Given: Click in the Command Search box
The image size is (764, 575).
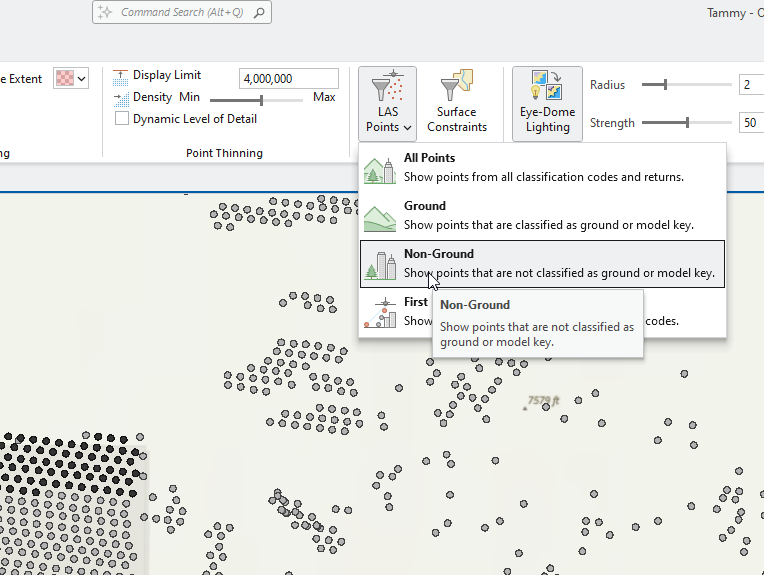Looking at the screenshot, I should pos(180,13).
